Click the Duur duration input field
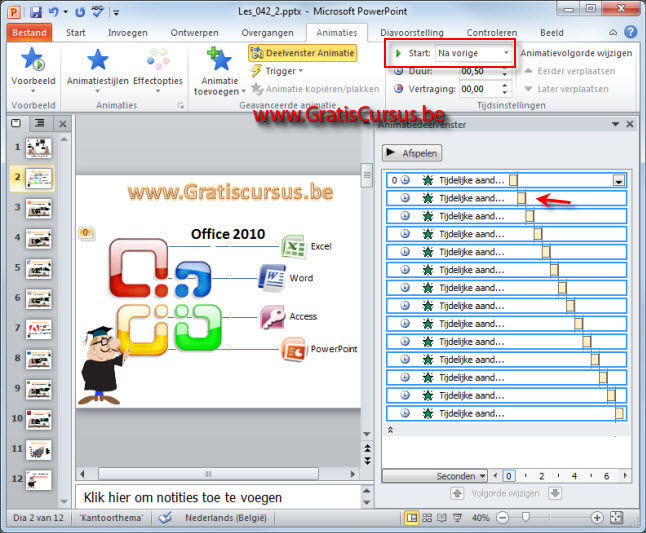646x533 pixels. [480, 71]
